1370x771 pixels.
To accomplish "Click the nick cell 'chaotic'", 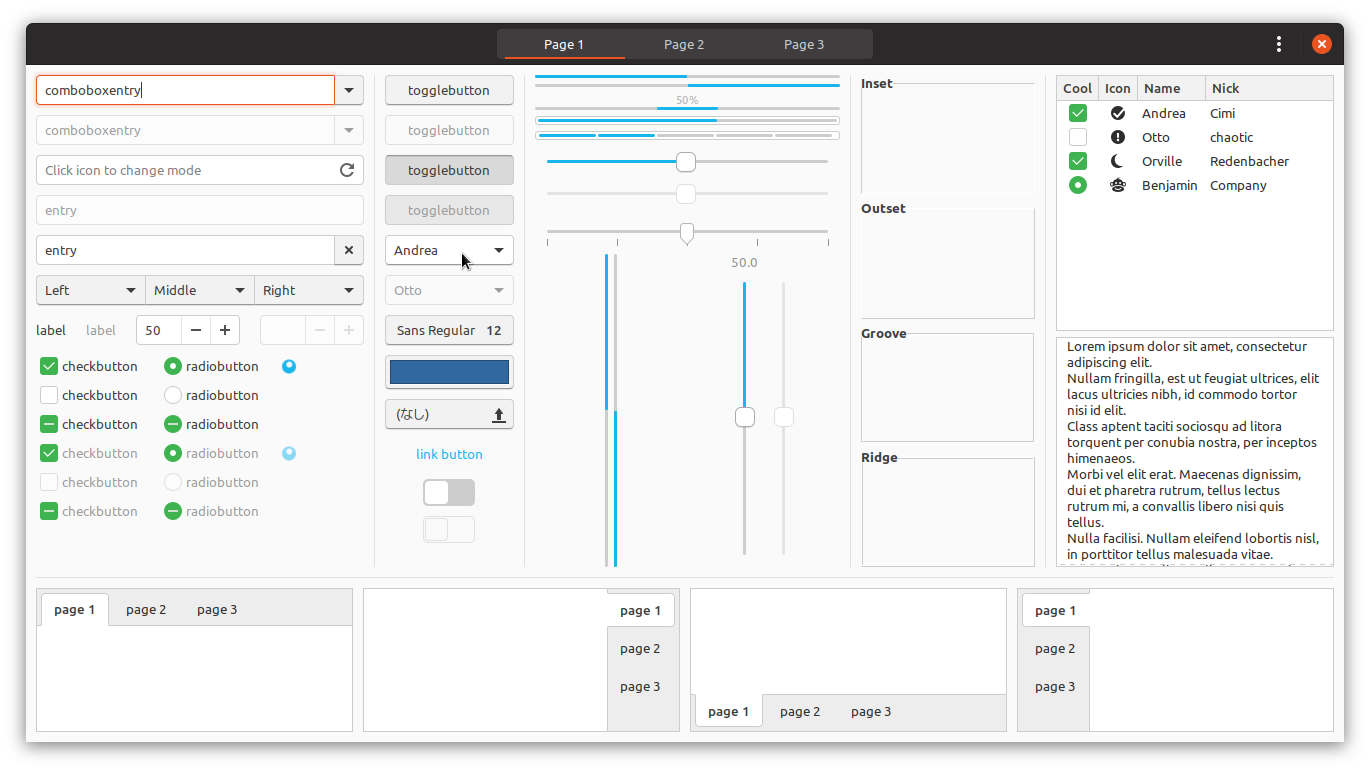I will (x=1231, y=137).
